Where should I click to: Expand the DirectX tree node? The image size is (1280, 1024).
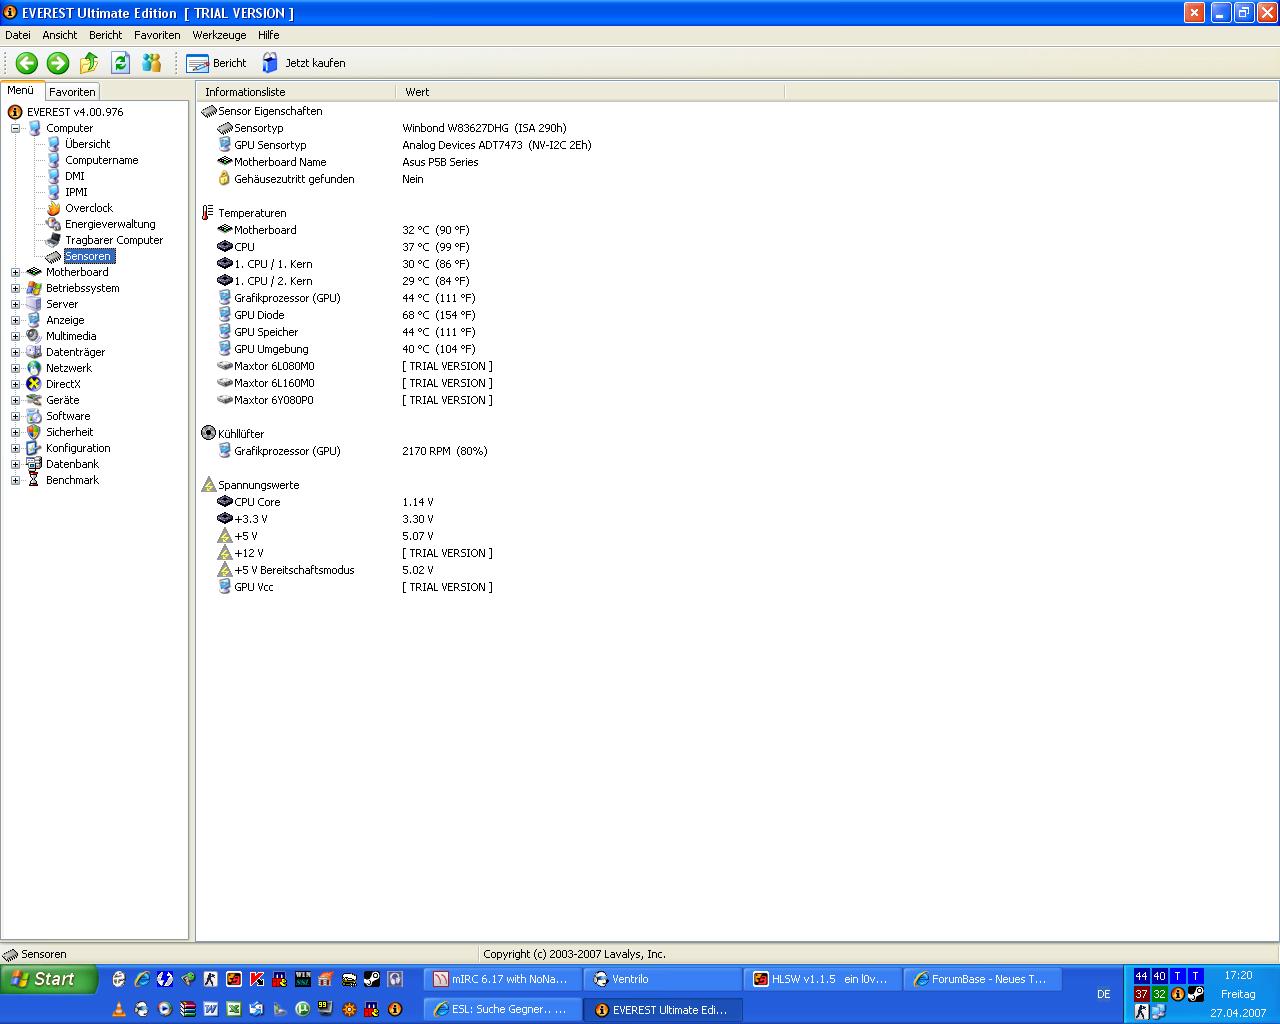(15, 384)
